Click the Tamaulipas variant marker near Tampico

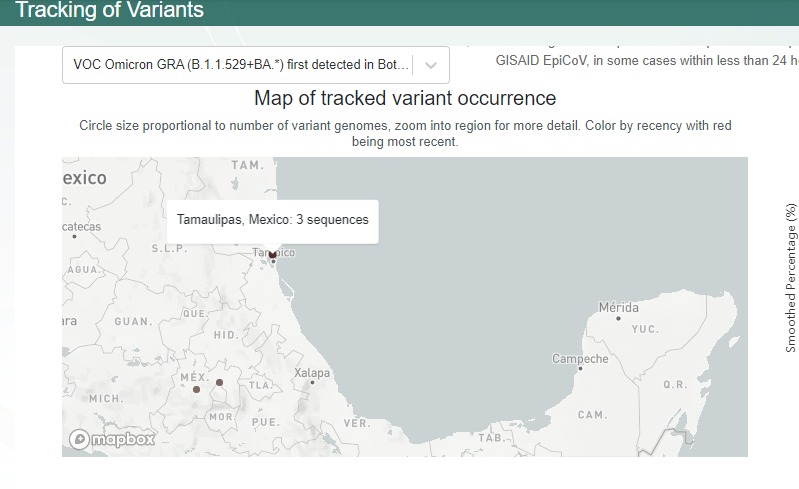point(272,255)
